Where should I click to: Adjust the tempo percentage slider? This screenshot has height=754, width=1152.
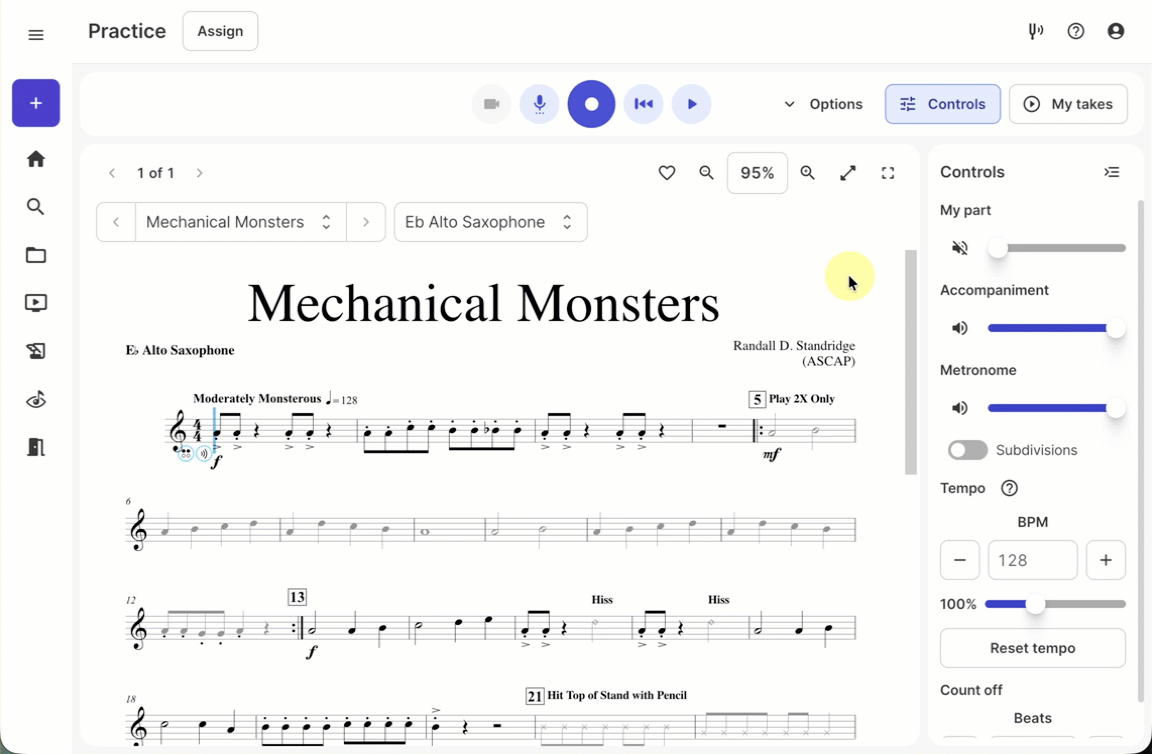1055,604
